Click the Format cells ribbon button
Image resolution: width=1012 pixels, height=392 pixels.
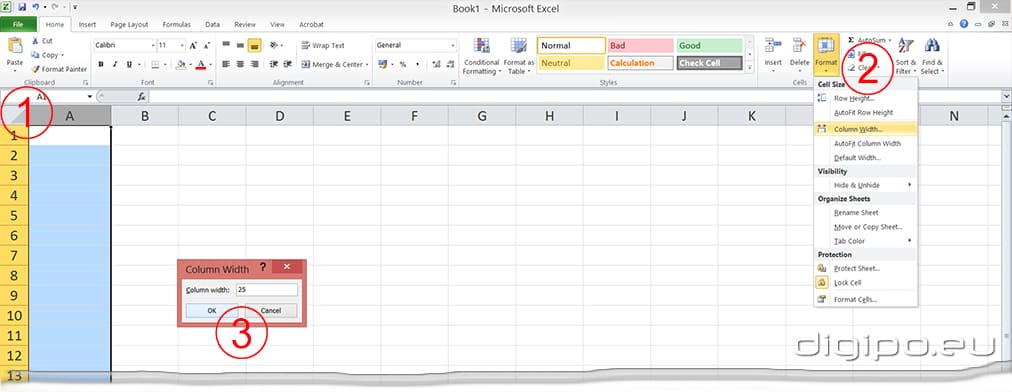click(826, 56)
